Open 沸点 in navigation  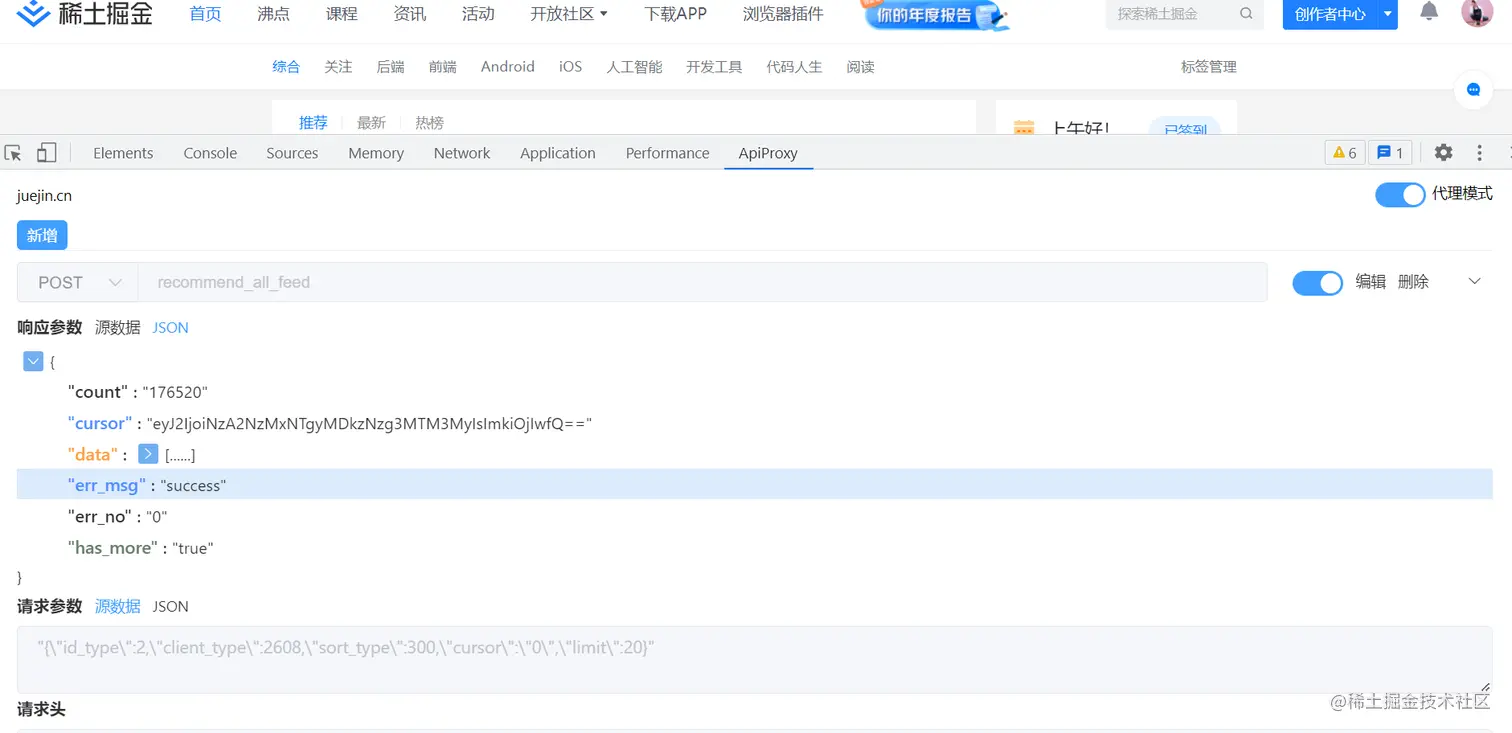coord(273,14)
